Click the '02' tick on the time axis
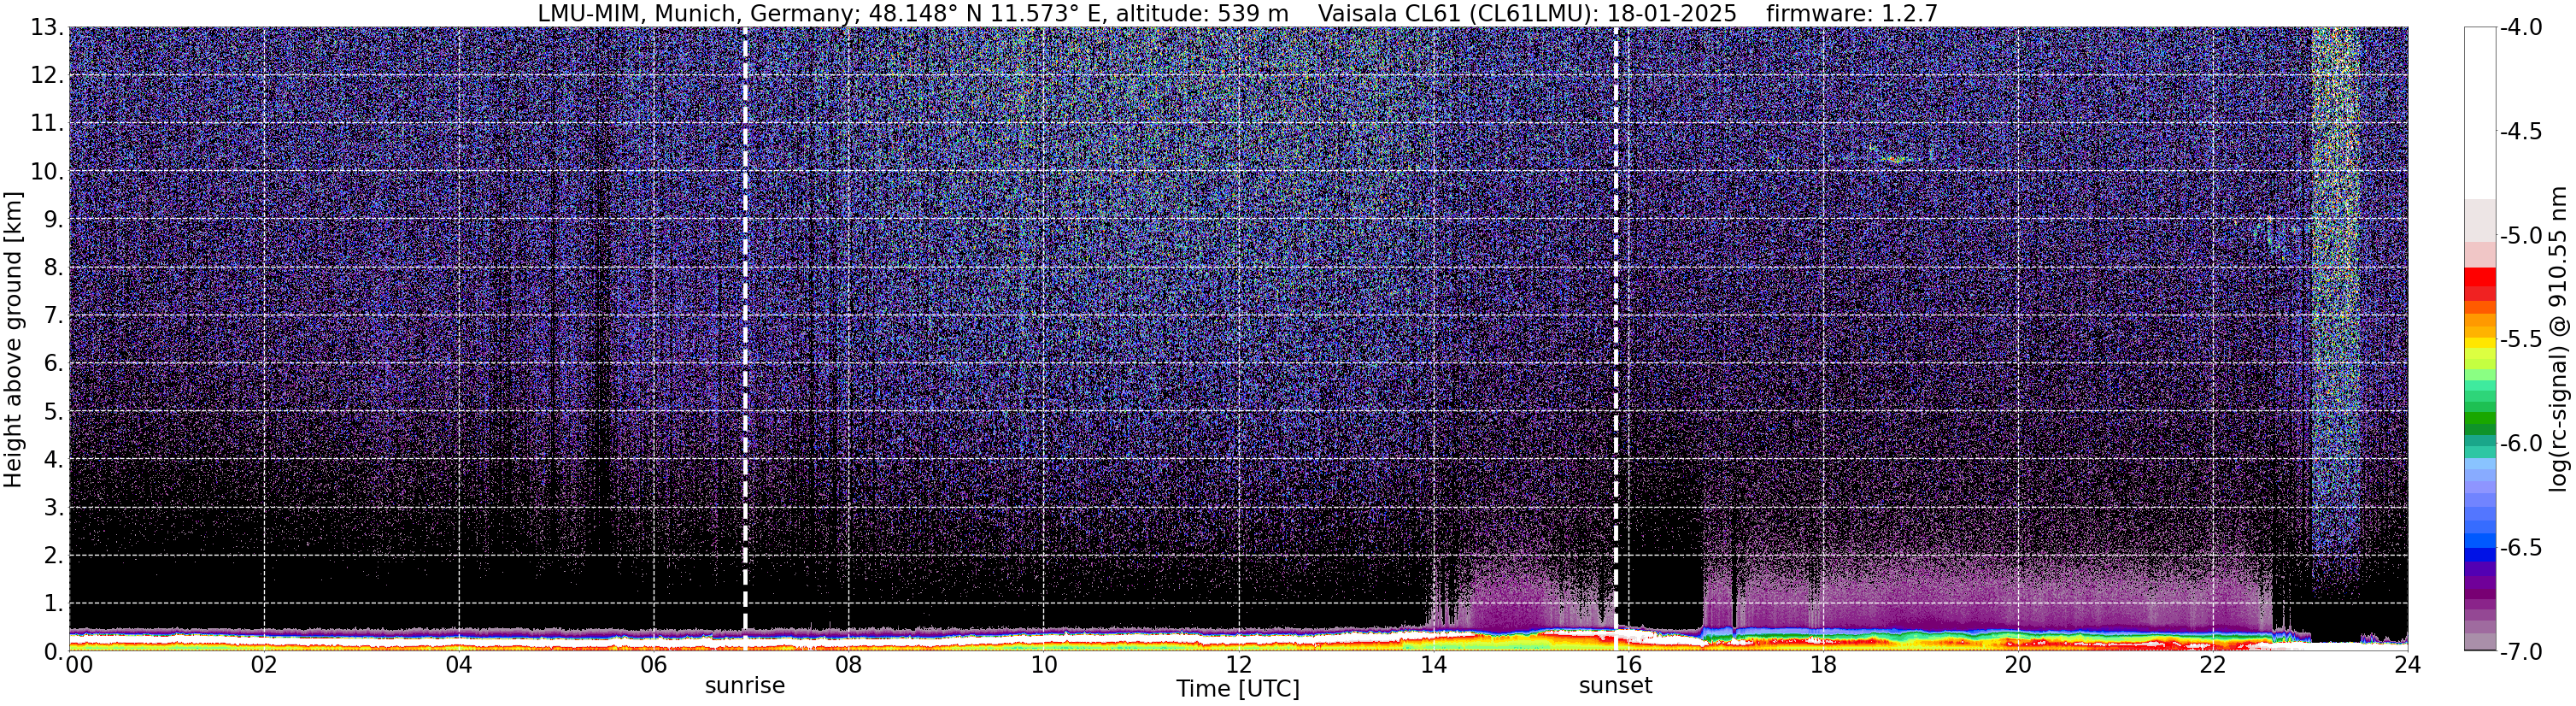 tap(264, 665)
